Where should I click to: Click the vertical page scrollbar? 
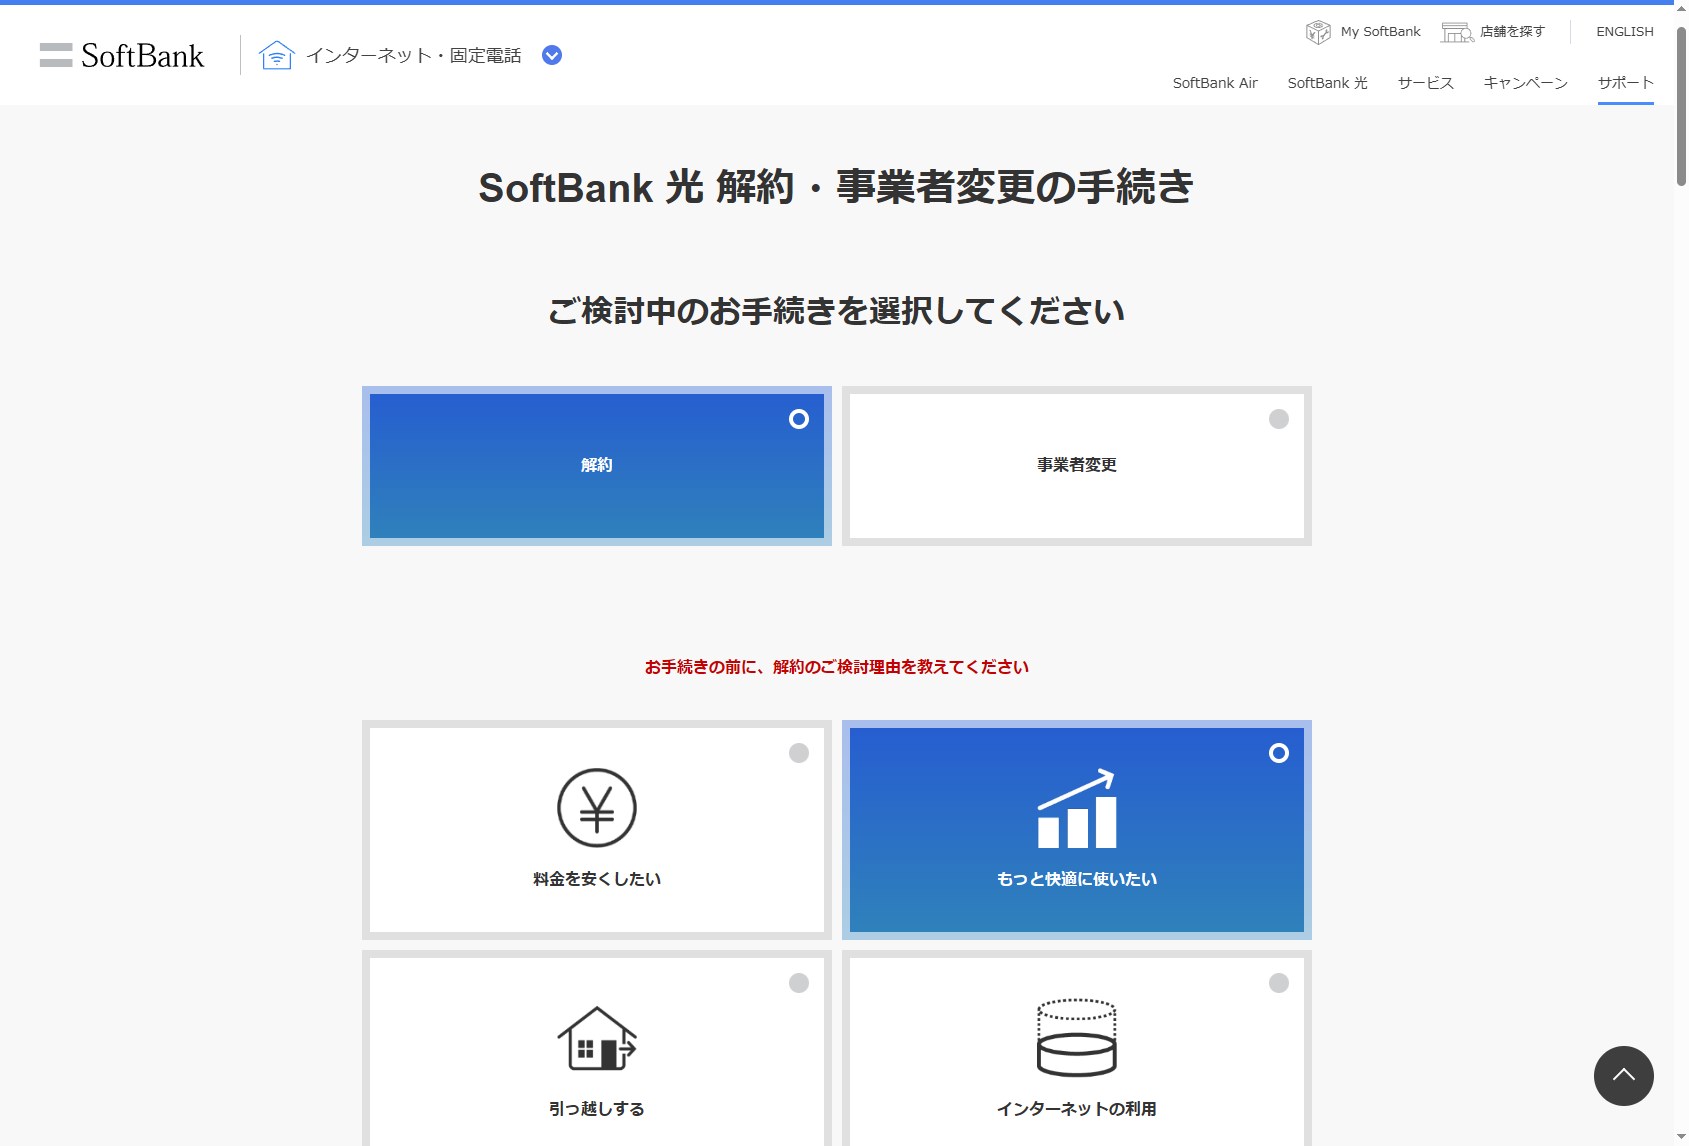point(1681,110)
